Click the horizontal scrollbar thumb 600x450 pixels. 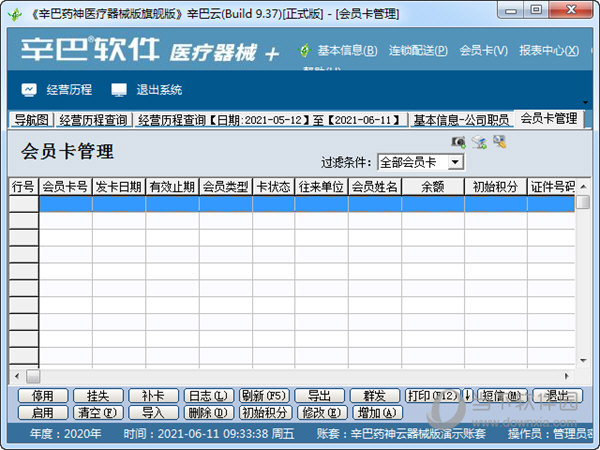point(33,376)
